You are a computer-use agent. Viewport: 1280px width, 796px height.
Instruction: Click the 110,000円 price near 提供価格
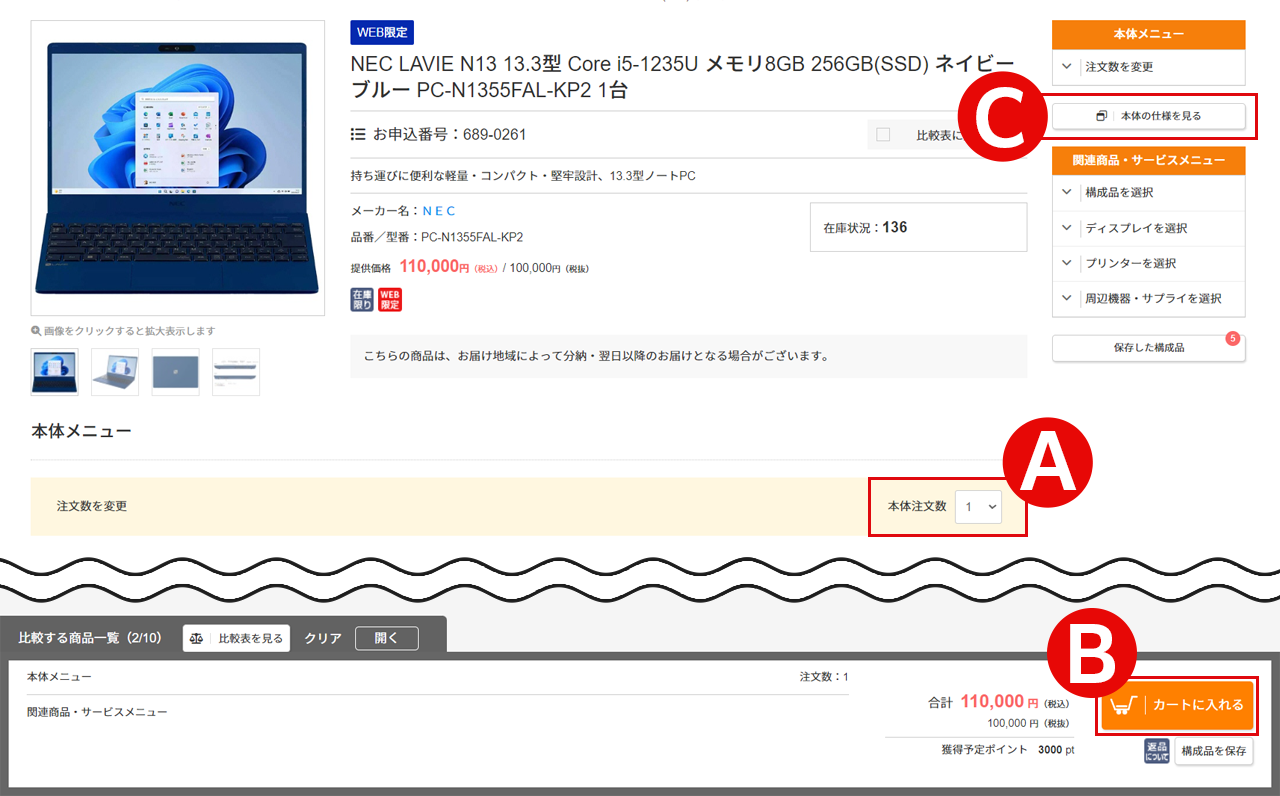434,267
